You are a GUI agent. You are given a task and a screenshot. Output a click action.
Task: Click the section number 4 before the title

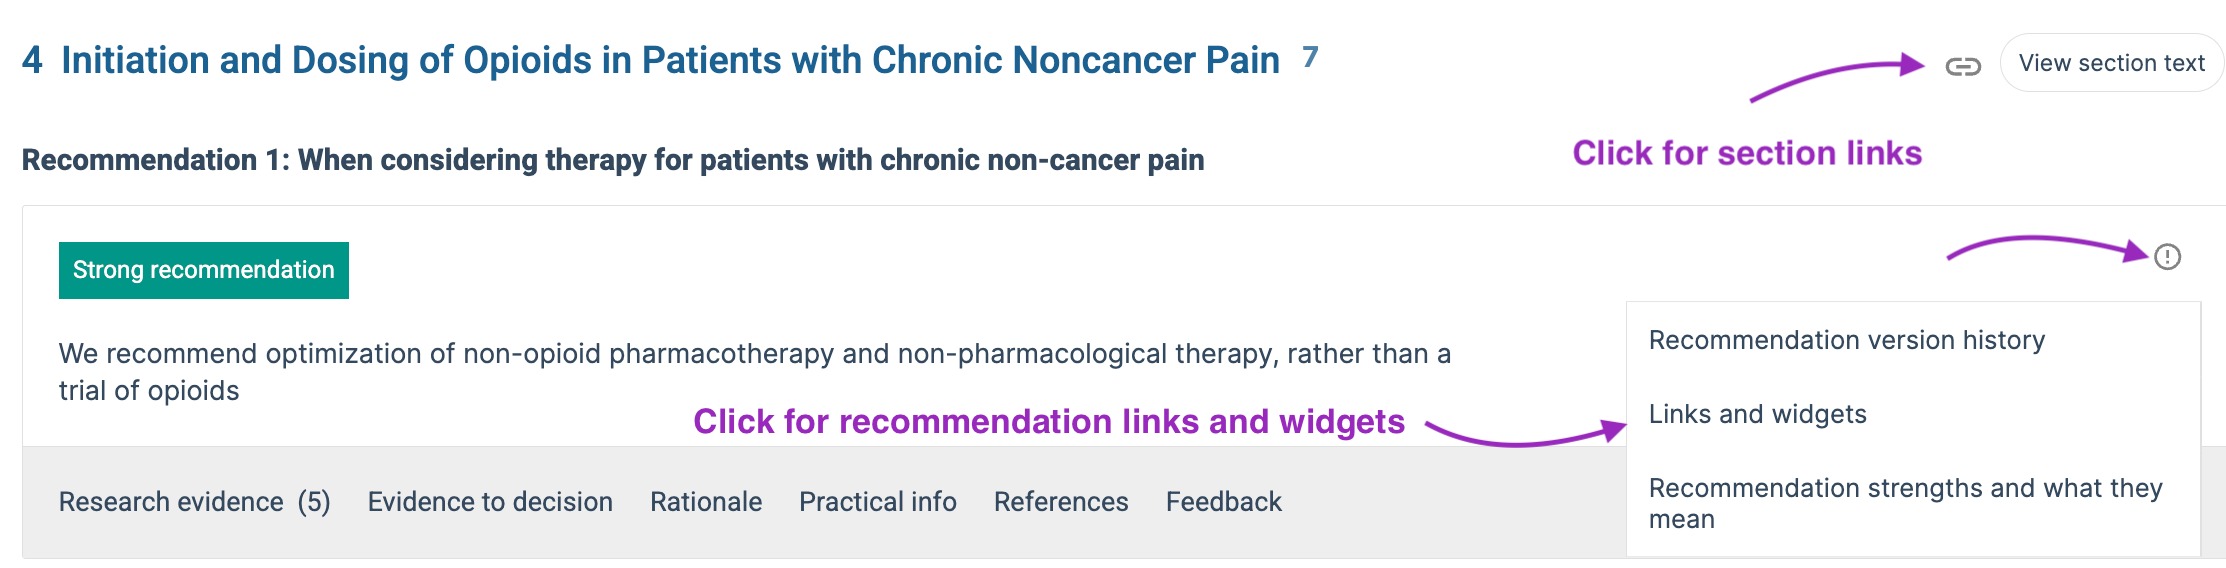click(x=32, y=60)
